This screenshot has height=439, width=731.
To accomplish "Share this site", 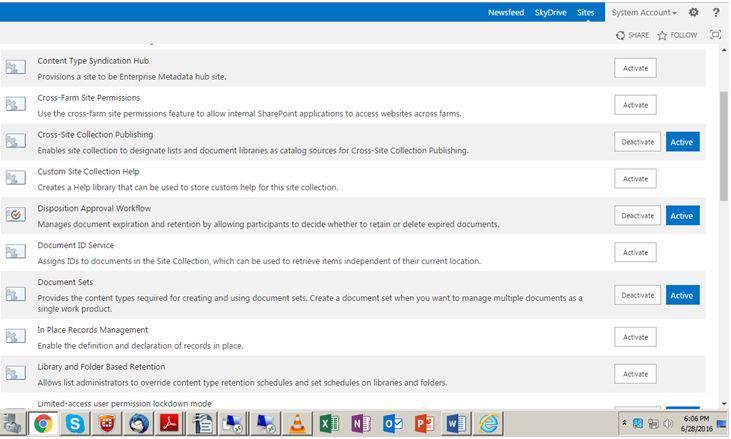I will pyautogui.click(x=632, y=35).
